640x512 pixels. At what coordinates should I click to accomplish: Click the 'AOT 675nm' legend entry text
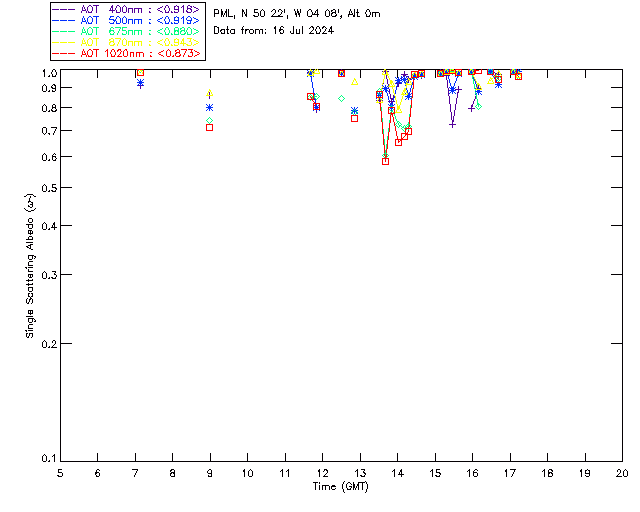(140, 31)
